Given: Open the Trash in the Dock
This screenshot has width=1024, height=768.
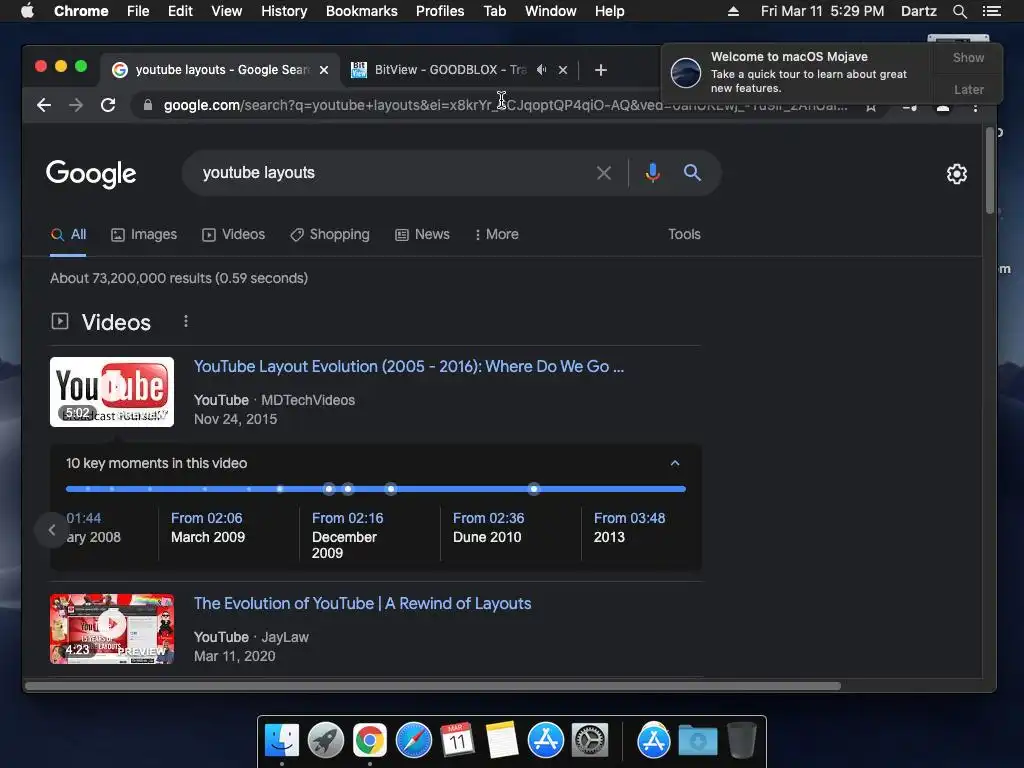Looking at the screenshot, I should pos(742,741).
